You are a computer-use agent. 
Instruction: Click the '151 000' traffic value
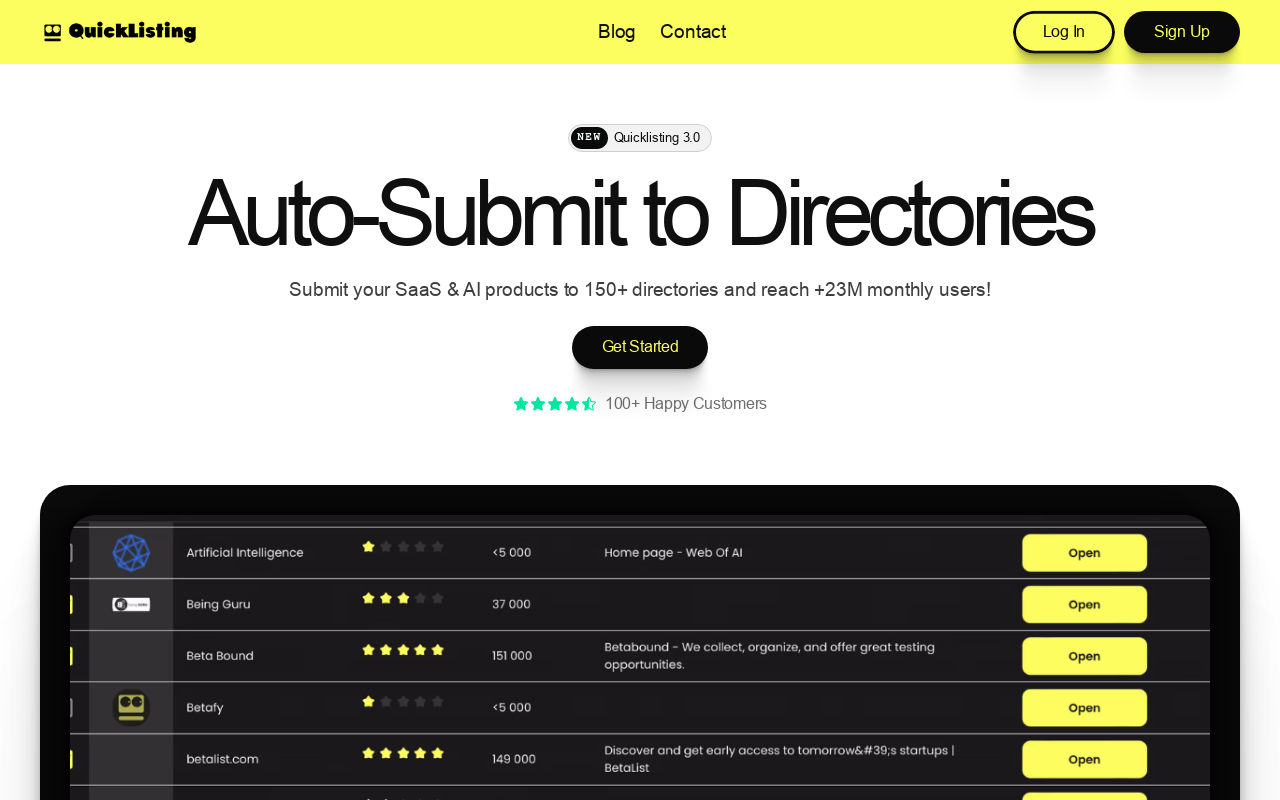(x=512, y=656)
